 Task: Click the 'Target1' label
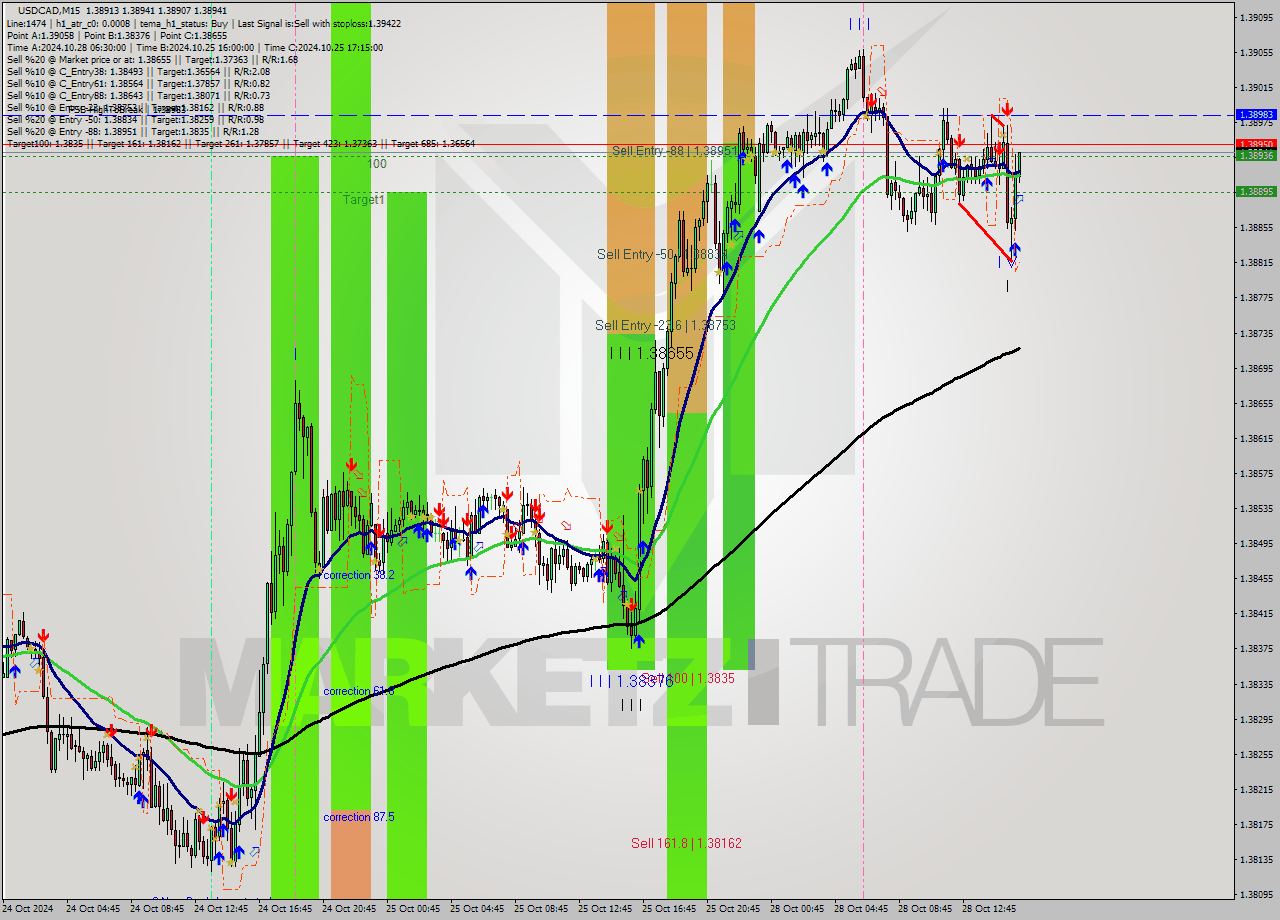[x=363, y=200]
